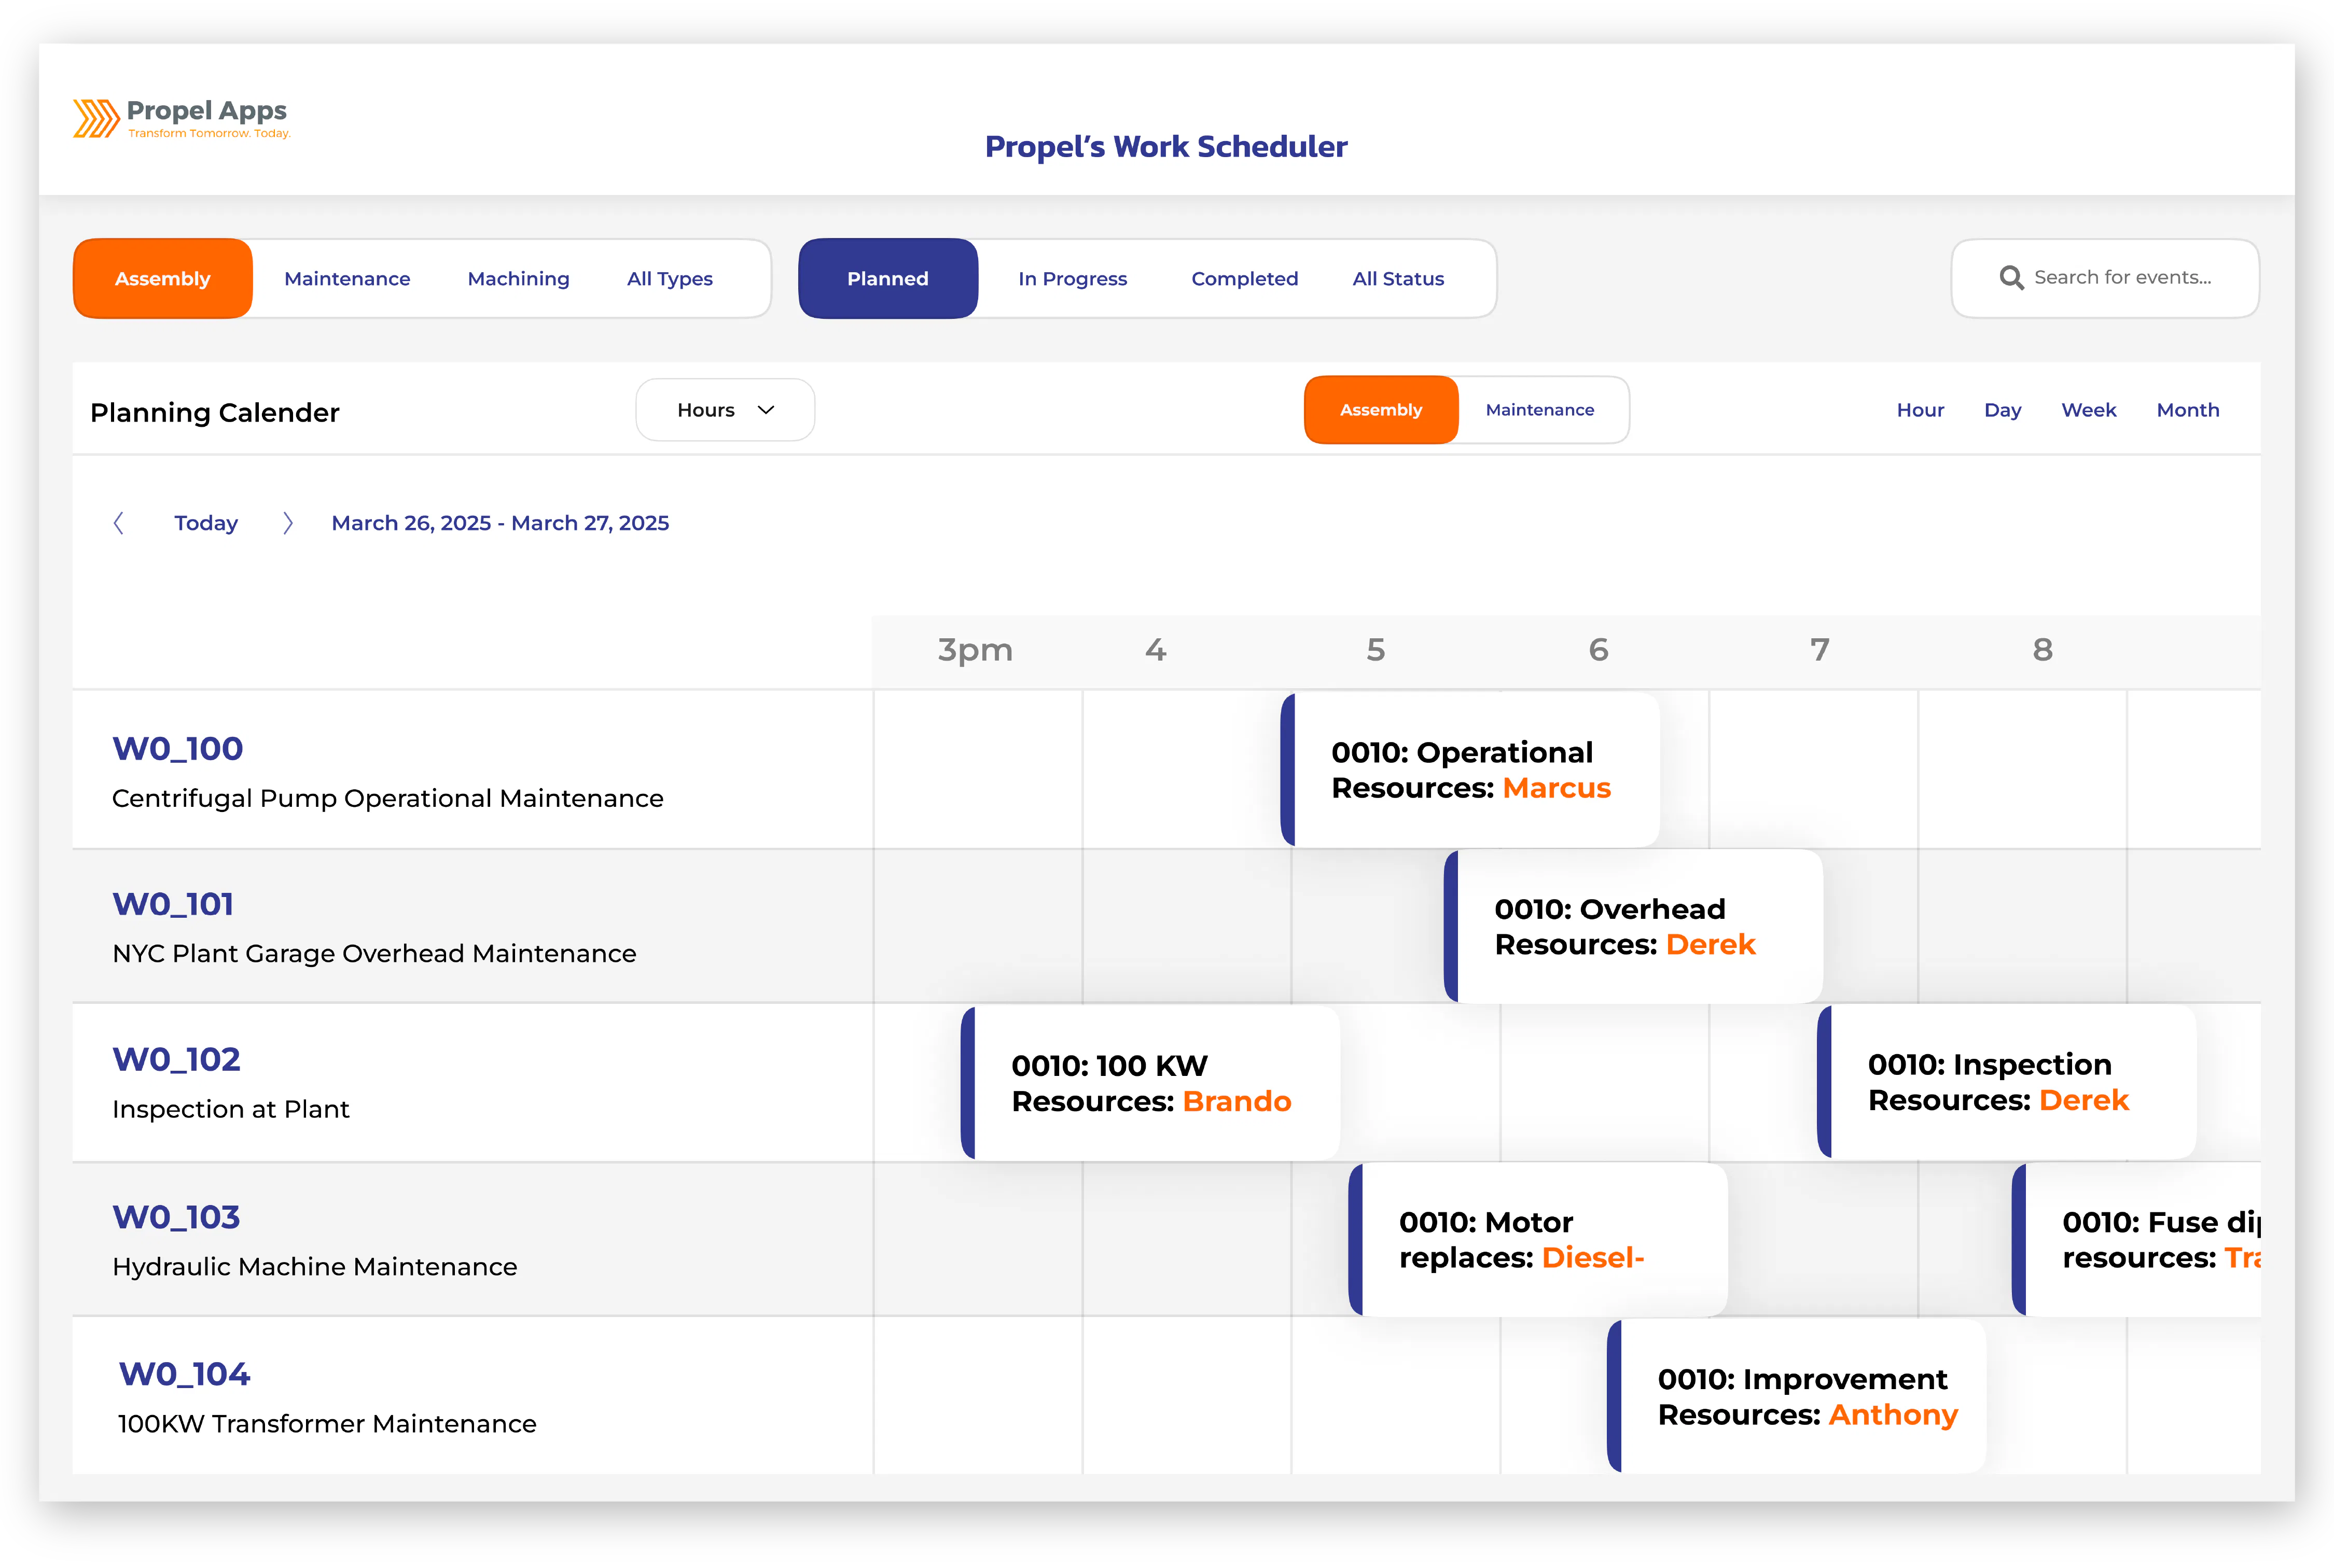Image resolution: width=2334 pixels, height=1568 pixels.
Task: Click in the Search for events field
Action: click(2105, 278)
